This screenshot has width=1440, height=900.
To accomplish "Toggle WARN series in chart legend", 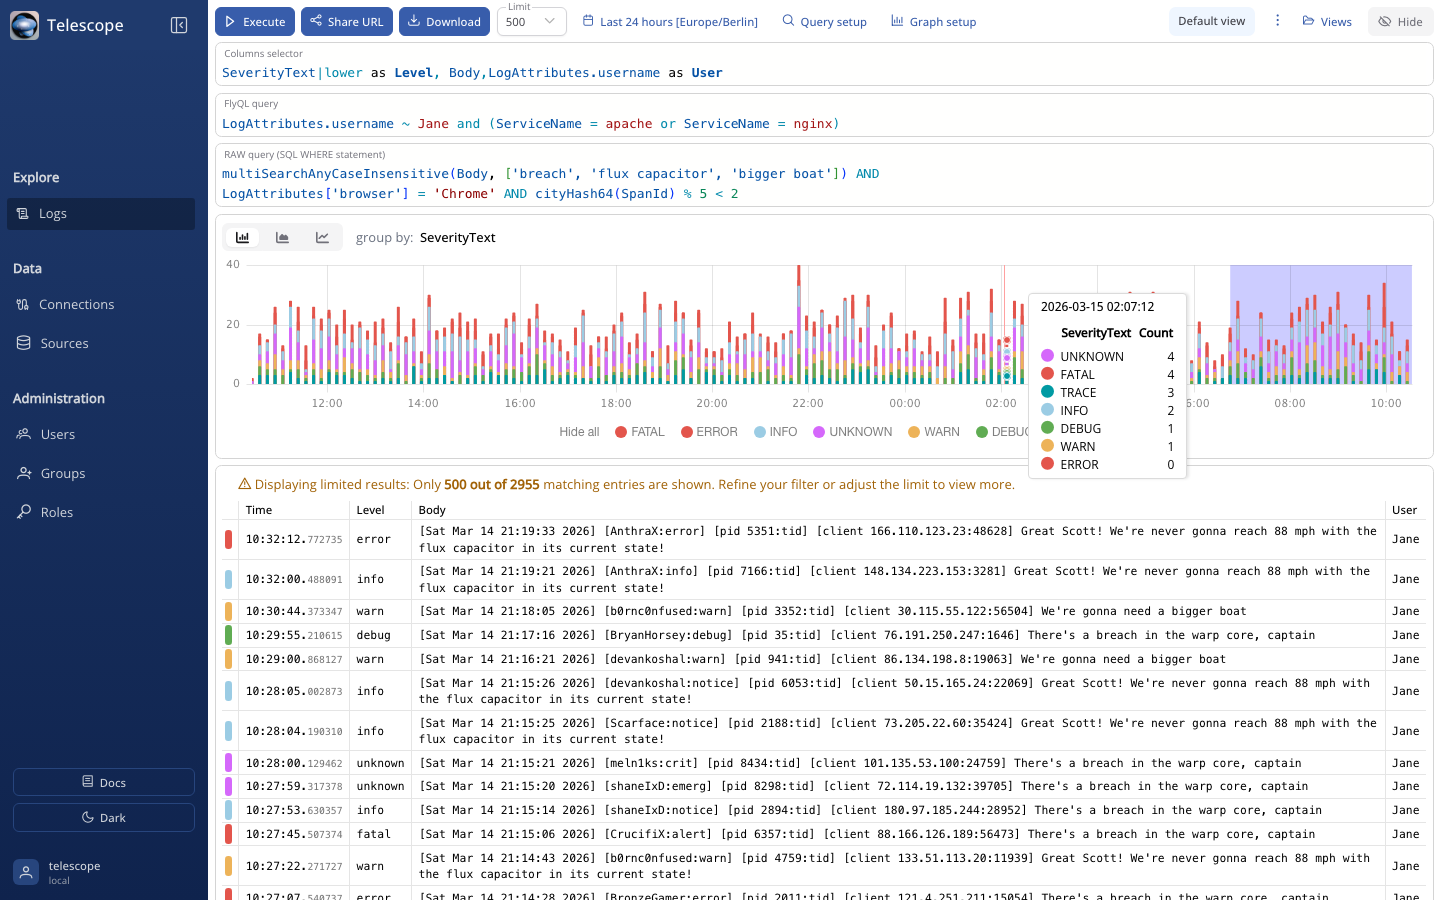I will (x=934, y=432).
